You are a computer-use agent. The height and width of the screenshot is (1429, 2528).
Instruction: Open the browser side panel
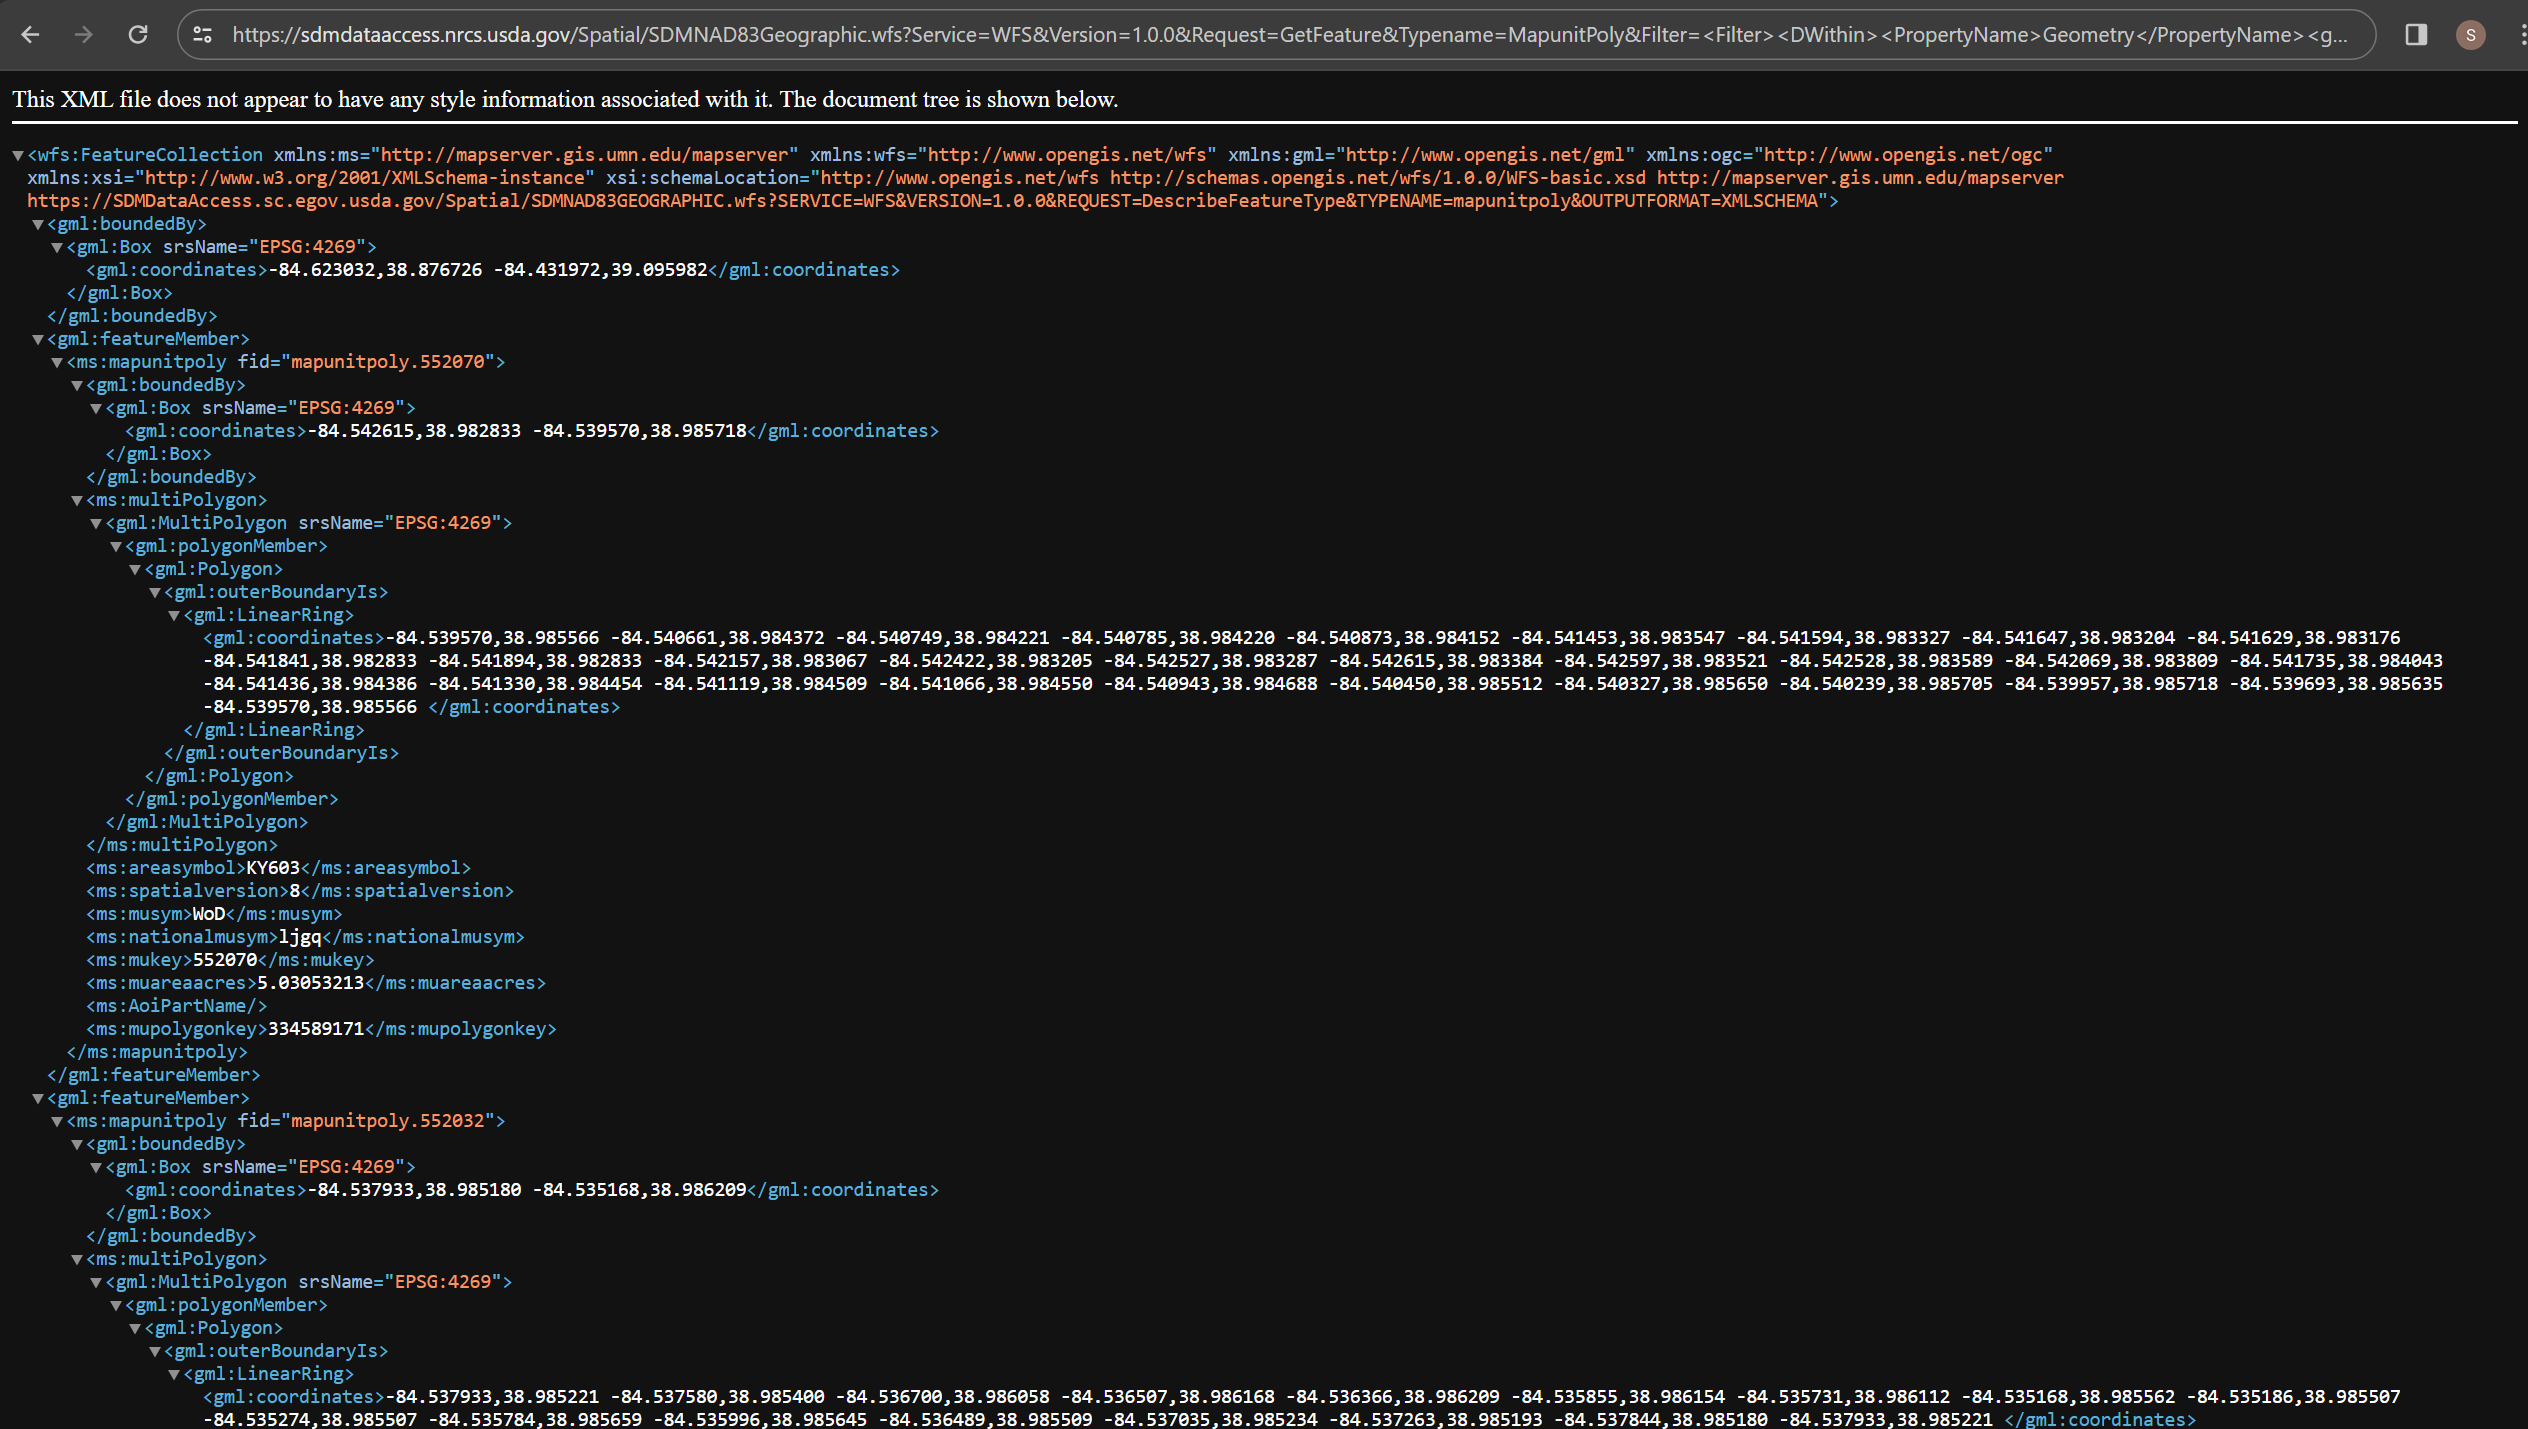(2416, 35)
